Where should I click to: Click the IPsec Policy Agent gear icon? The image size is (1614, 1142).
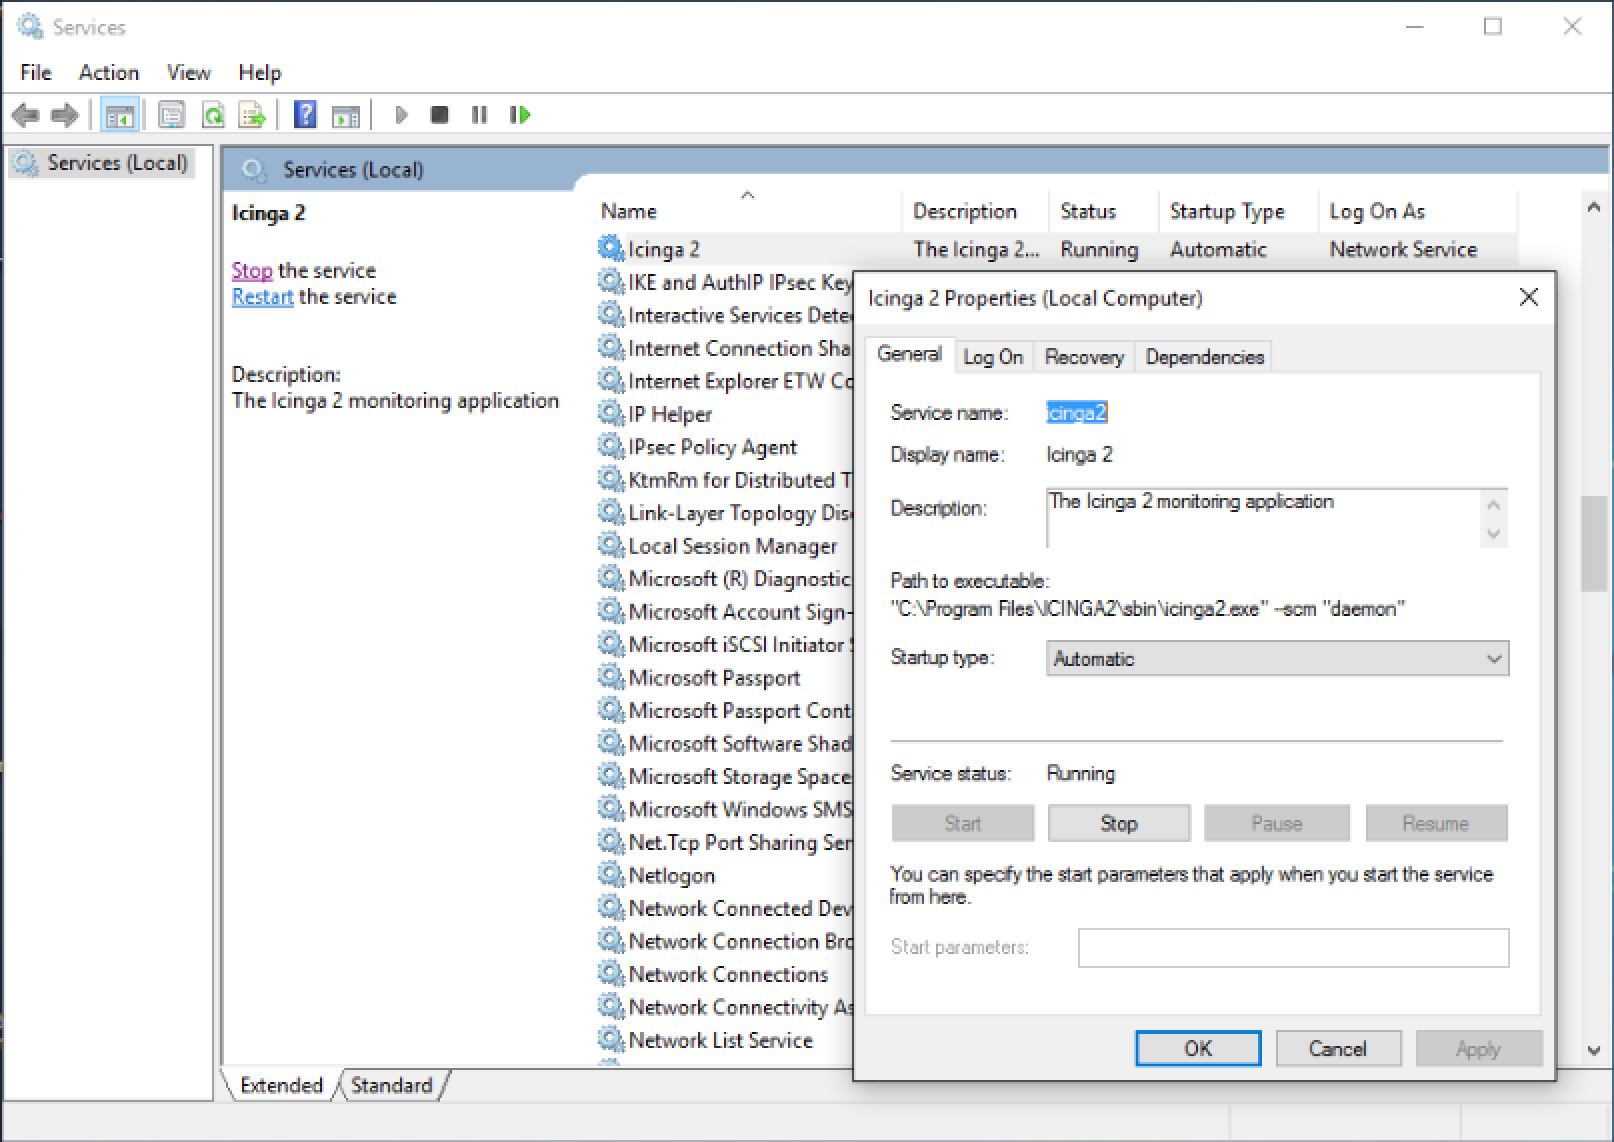(x=611, y=446)
